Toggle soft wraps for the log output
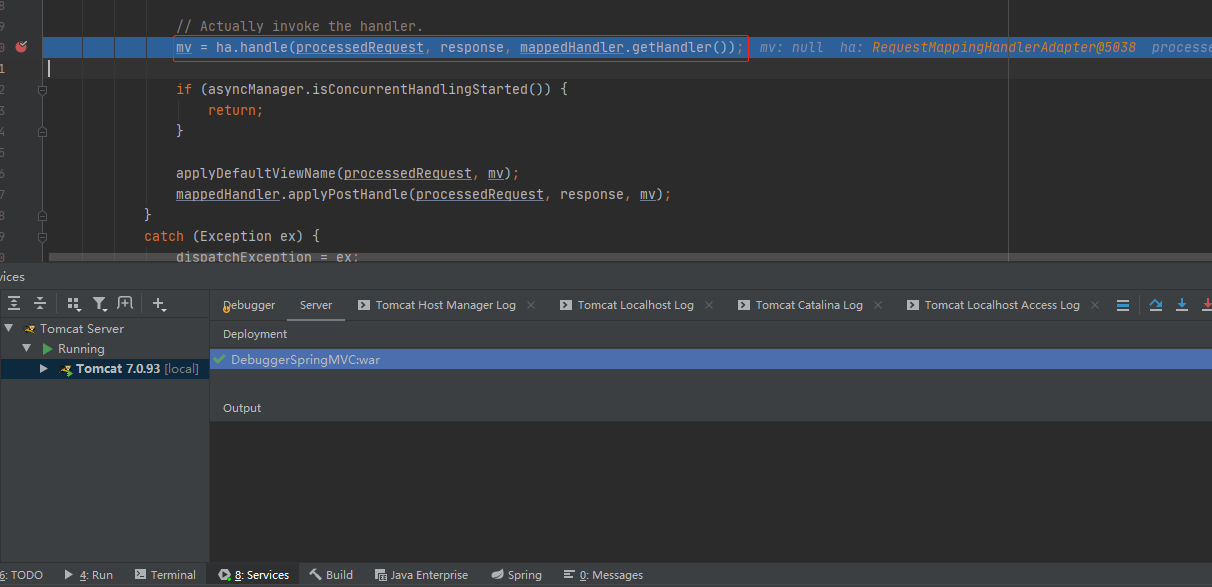Viewport: 1212px width, 587px height. click(1123, 304)
